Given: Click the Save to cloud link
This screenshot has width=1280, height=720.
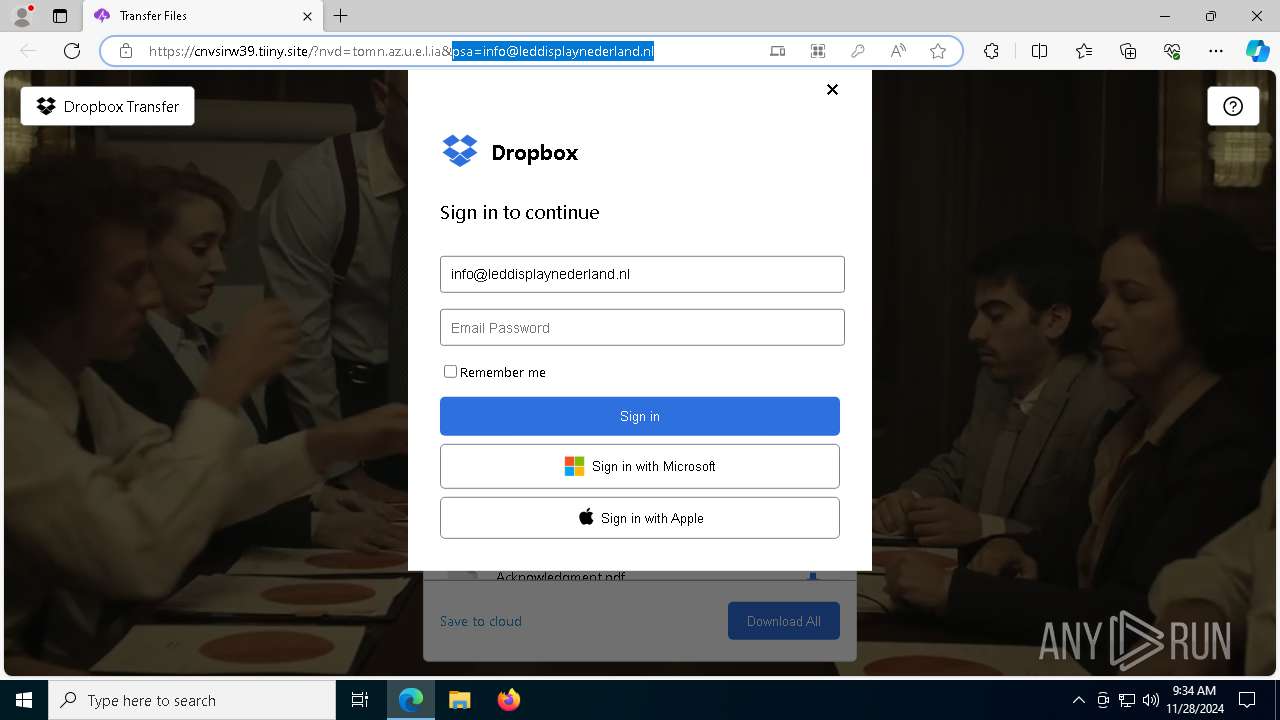Looking at the screenshot, I should (481, 621).
